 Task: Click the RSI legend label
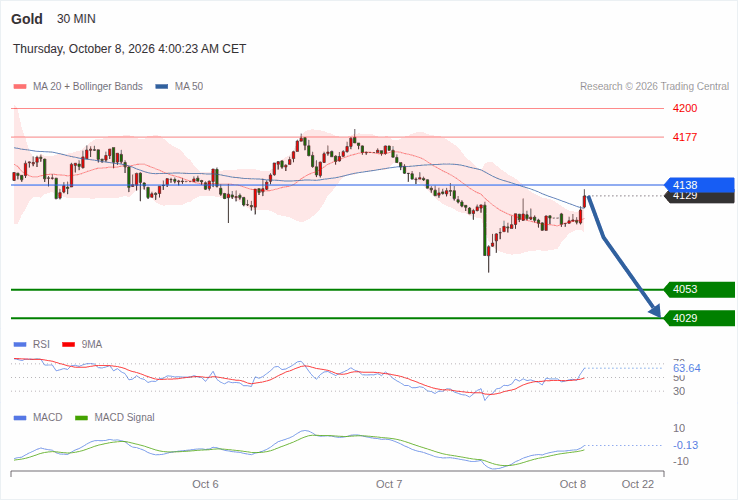[x=41, y=345]
